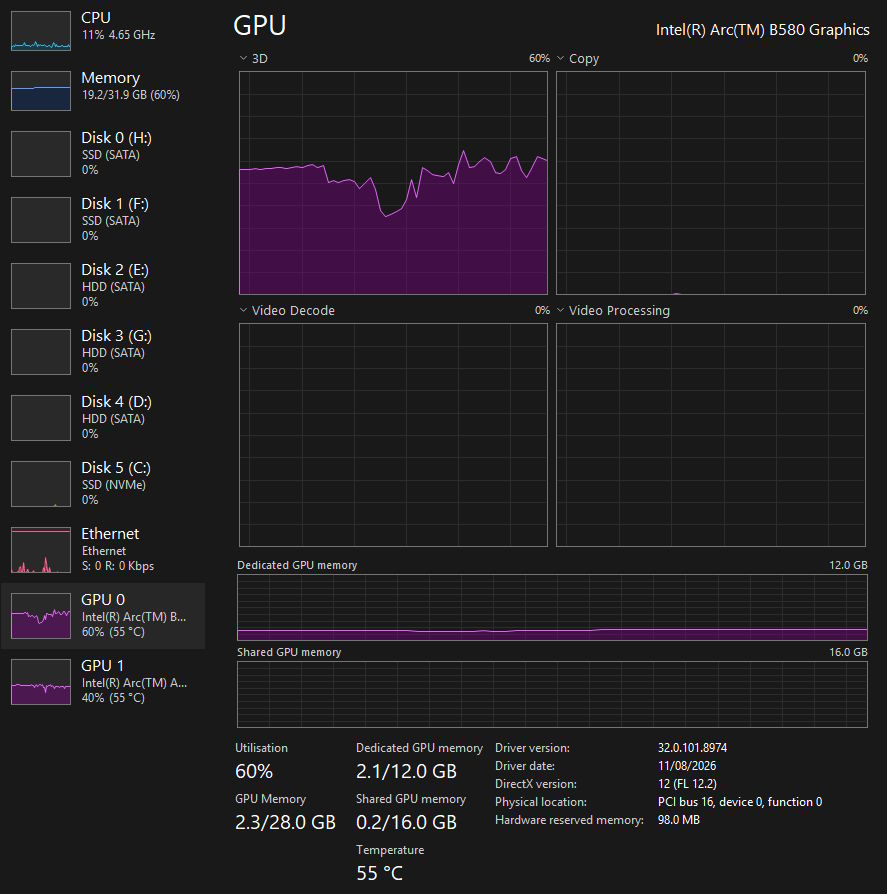Change the Video Processing engine dropdown
The height and width of the screenshot is (894, 887).
613,311
